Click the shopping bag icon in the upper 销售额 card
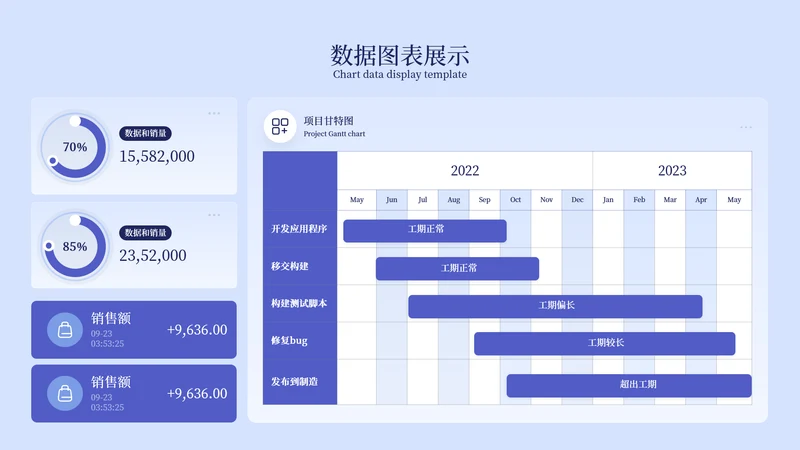The width and height of the screenshot is (800, 450). coord(65,330)
